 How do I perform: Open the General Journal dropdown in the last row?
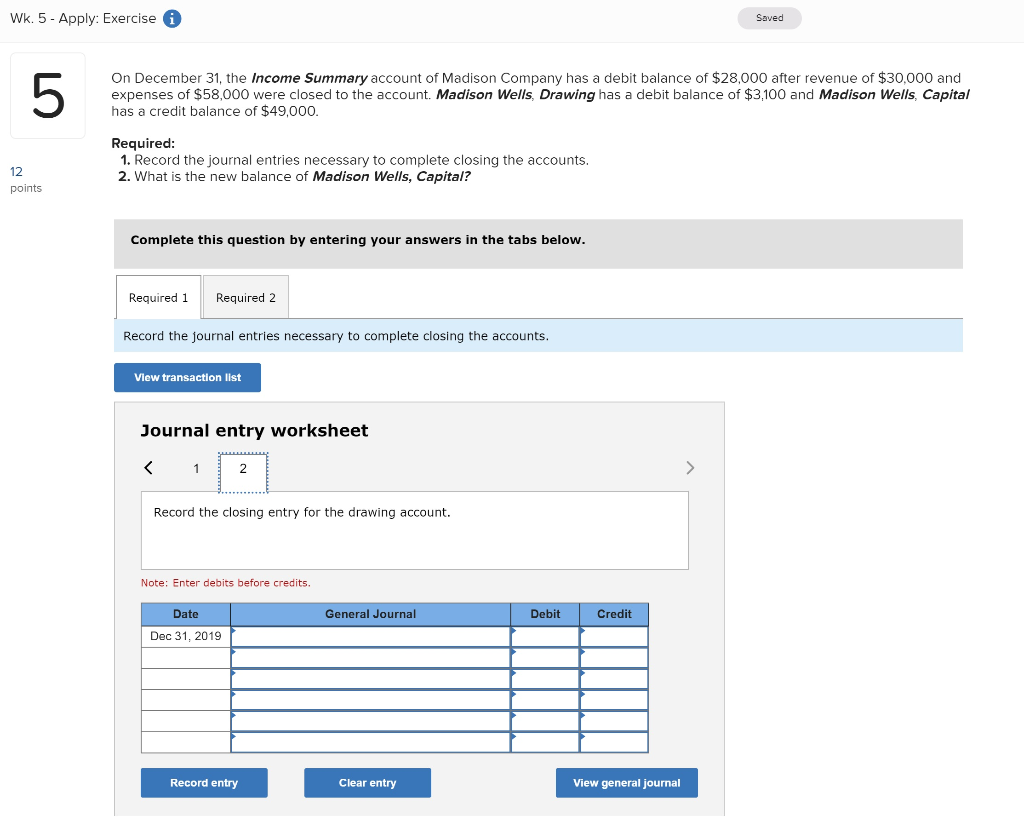pyautogui.click(x=232, y=737)
